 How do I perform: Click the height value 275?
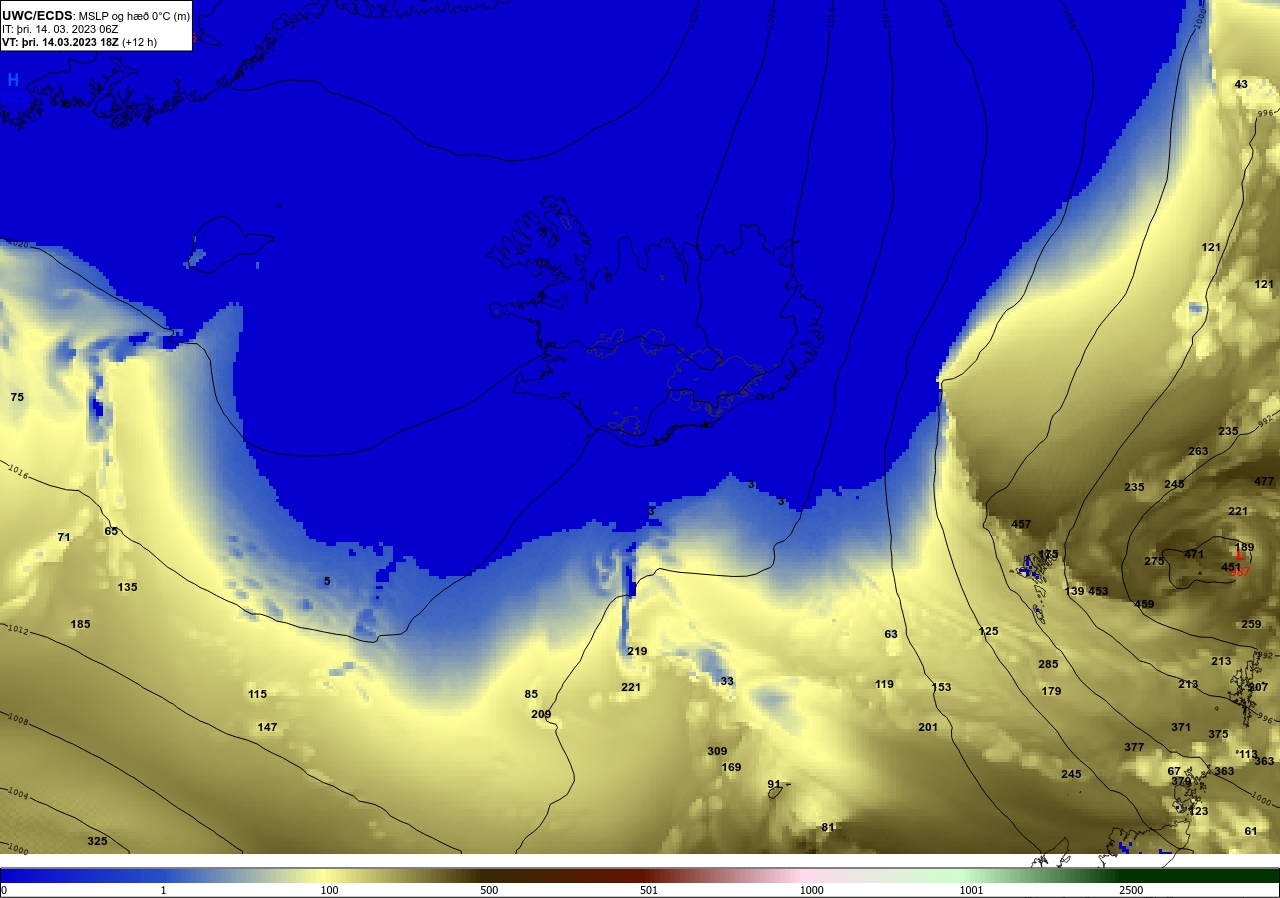coord(1154,561)
